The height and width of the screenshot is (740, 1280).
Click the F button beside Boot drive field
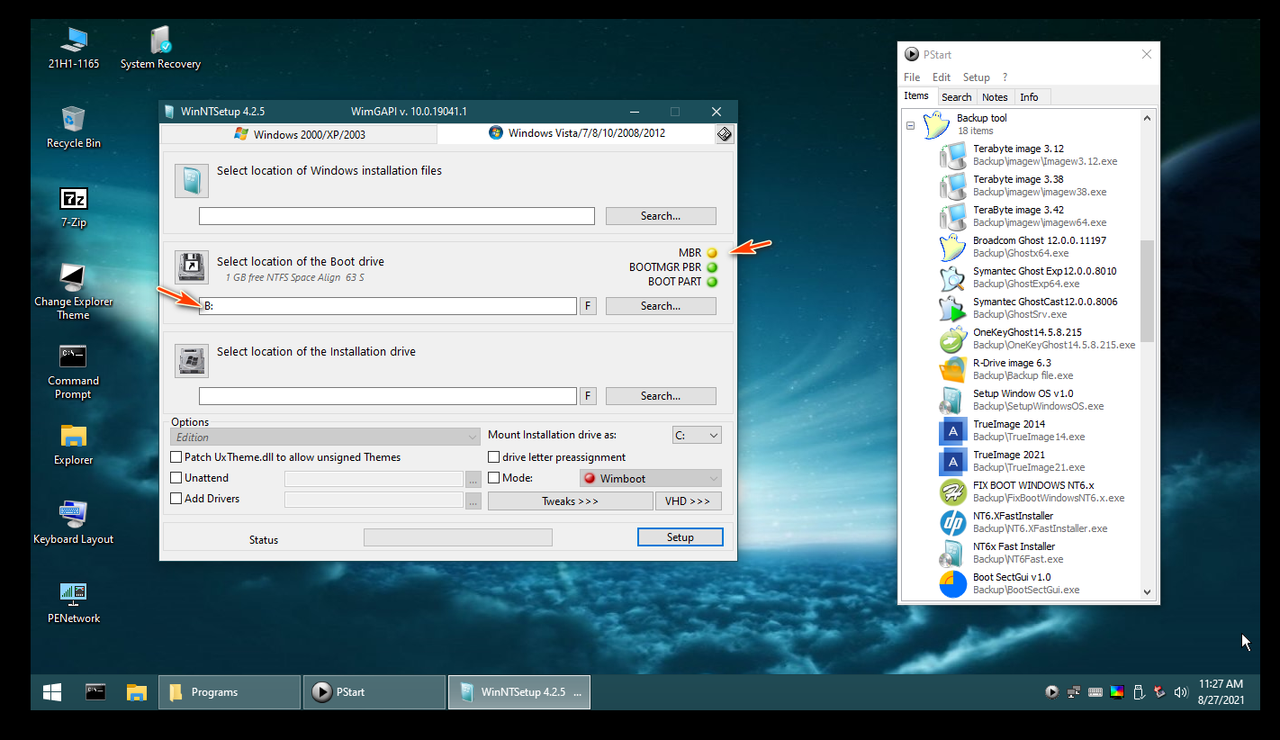[588, 306]
